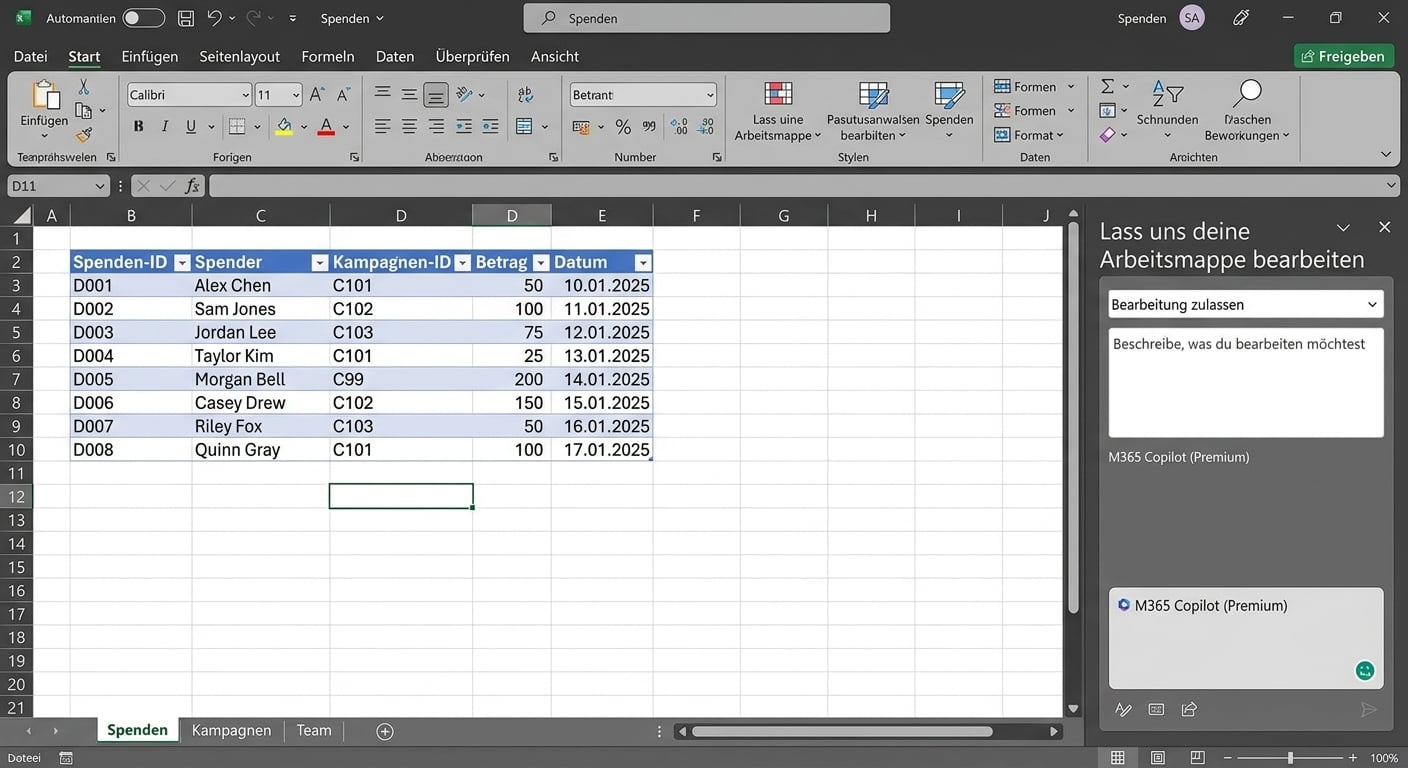Click the Schnunden sort and filter icon
The height and width of the screenshot is (768, 1408).
click(1167, 95)
